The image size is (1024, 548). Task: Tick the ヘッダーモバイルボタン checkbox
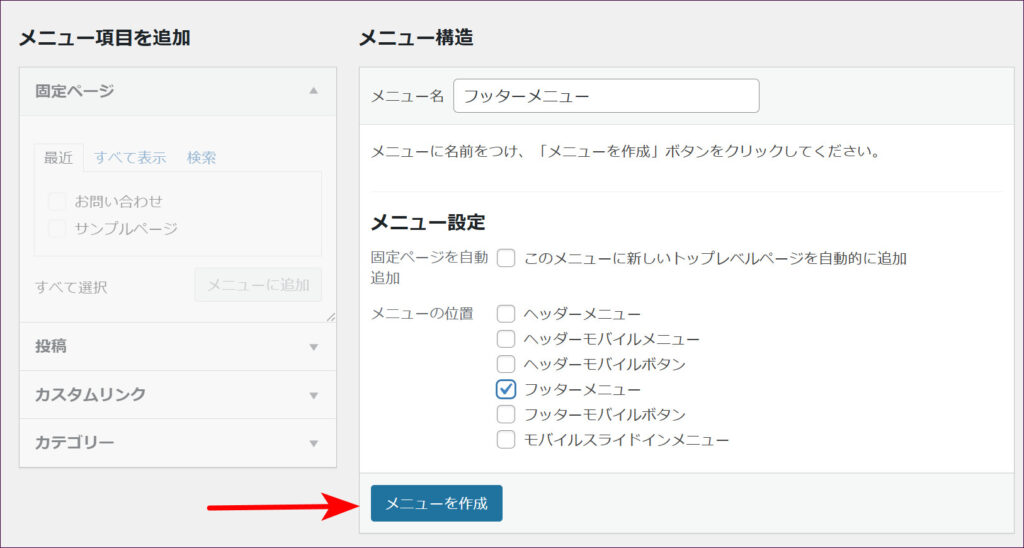[x=506, y=364]
